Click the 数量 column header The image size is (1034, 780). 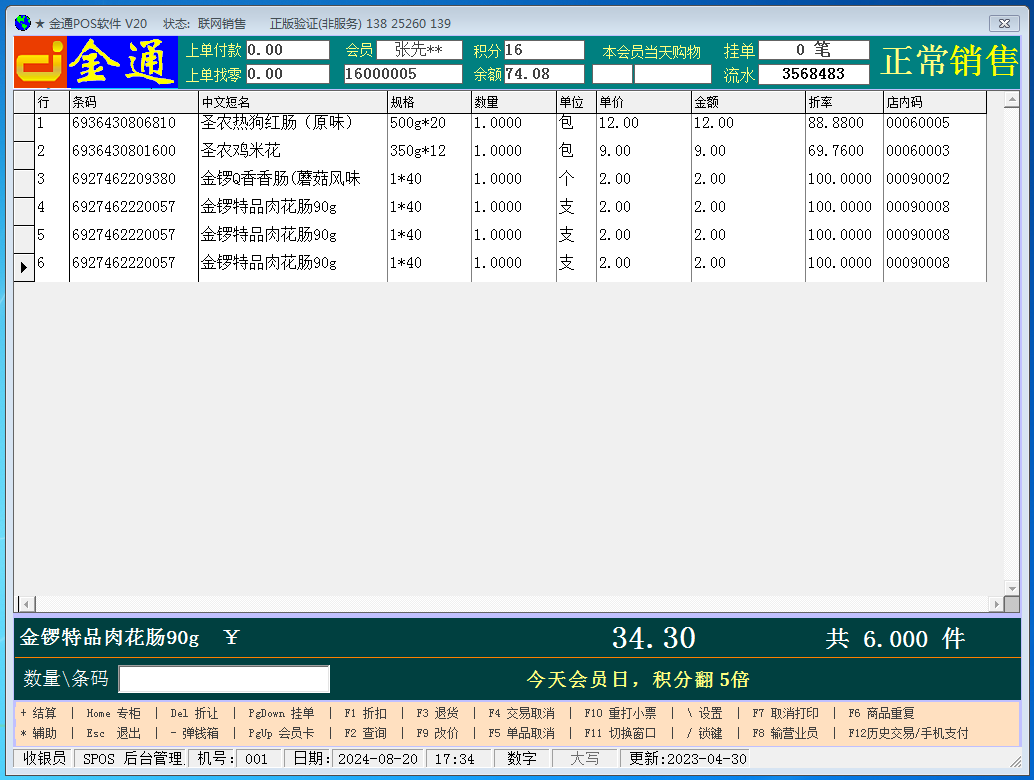[x=514, y=102]
